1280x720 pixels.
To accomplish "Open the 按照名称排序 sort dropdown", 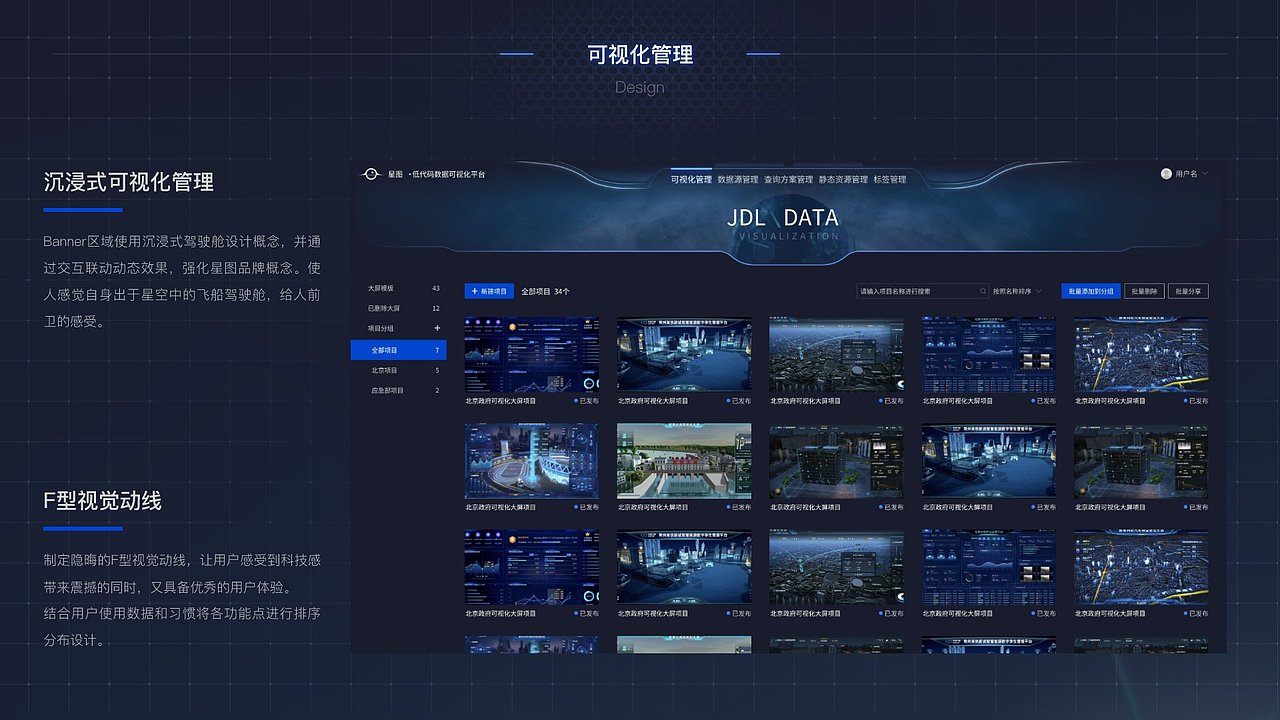I will tap(1015, 290).
